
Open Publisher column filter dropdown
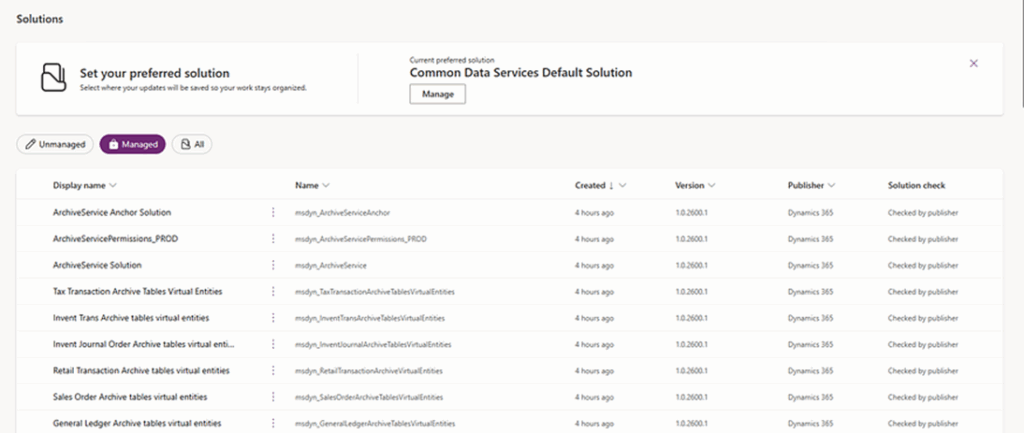coord(831,185)
